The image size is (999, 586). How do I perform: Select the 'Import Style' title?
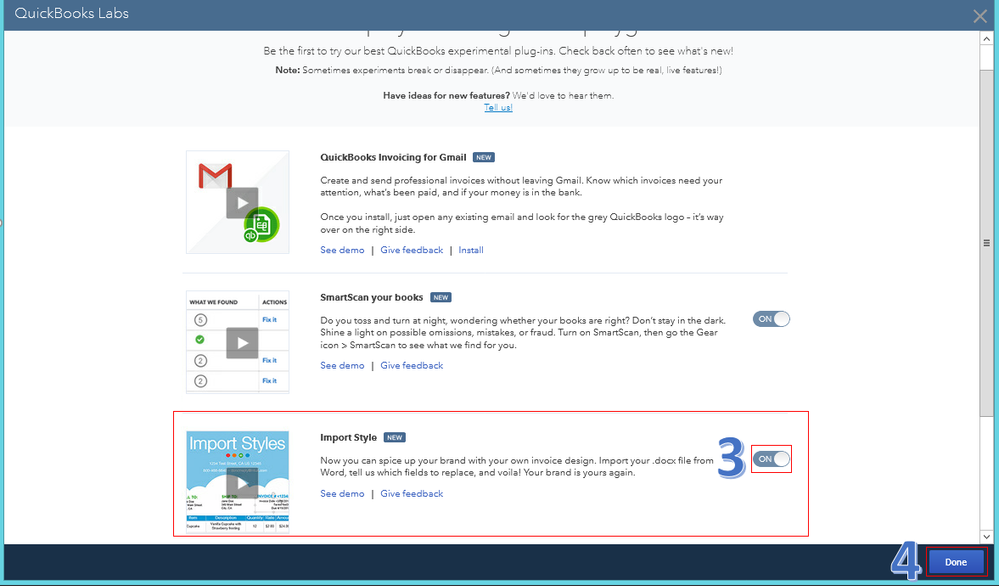coord(349,438)
